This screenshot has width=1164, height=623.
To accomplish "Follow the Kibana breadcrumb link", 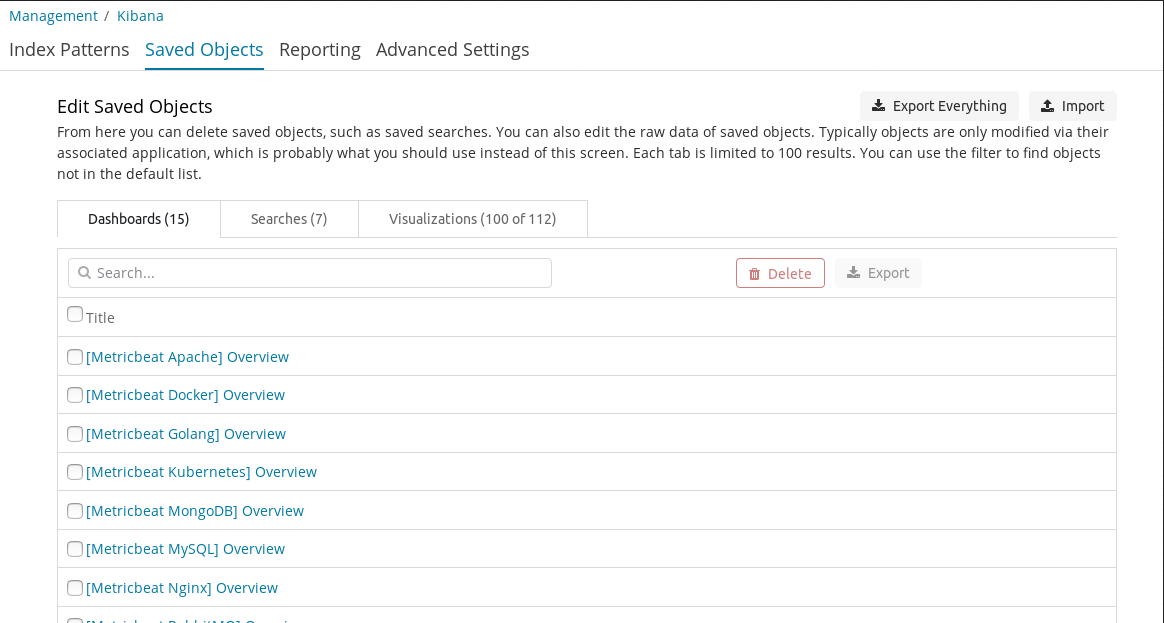I will tap(140, 16).
